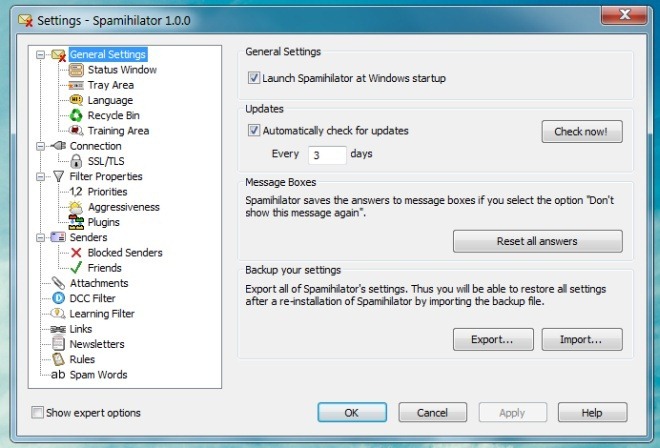Click the Cancel button
The image size is (660, 448).
[432, 412]
